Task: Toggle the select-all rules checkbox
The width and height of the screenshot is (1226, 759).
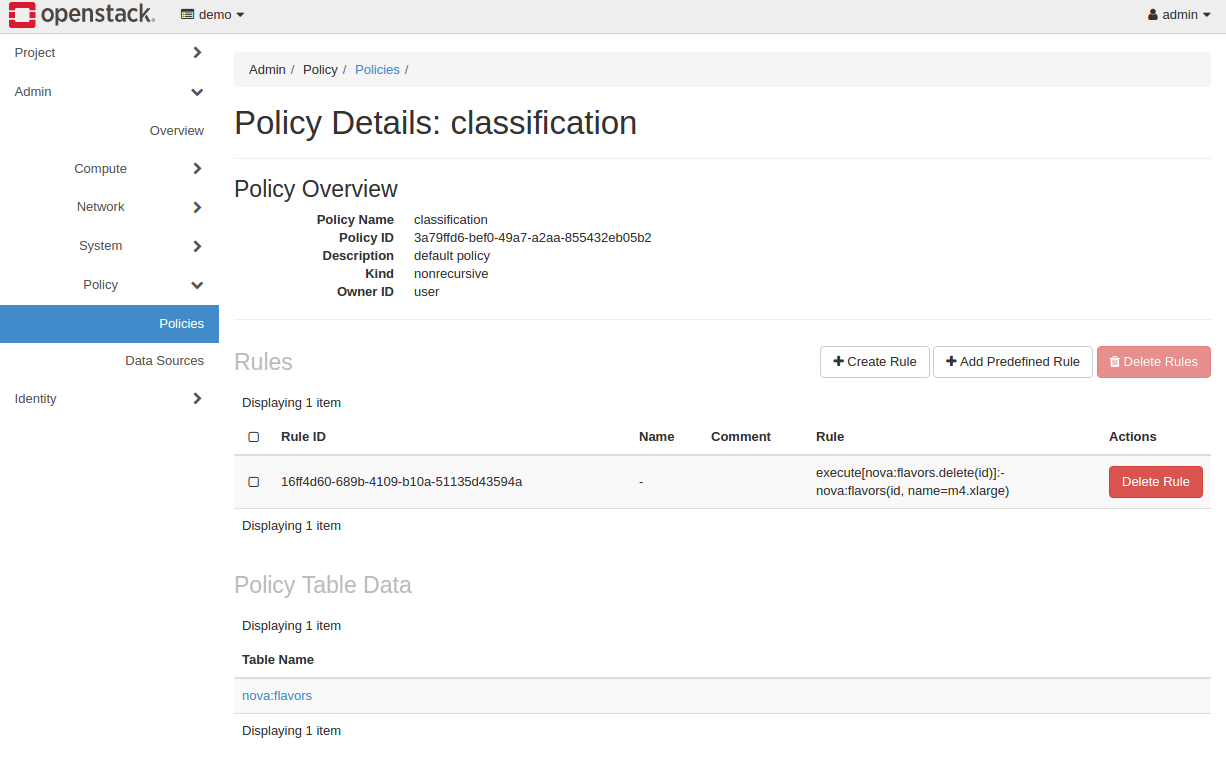Action: [x=254, y=437]
